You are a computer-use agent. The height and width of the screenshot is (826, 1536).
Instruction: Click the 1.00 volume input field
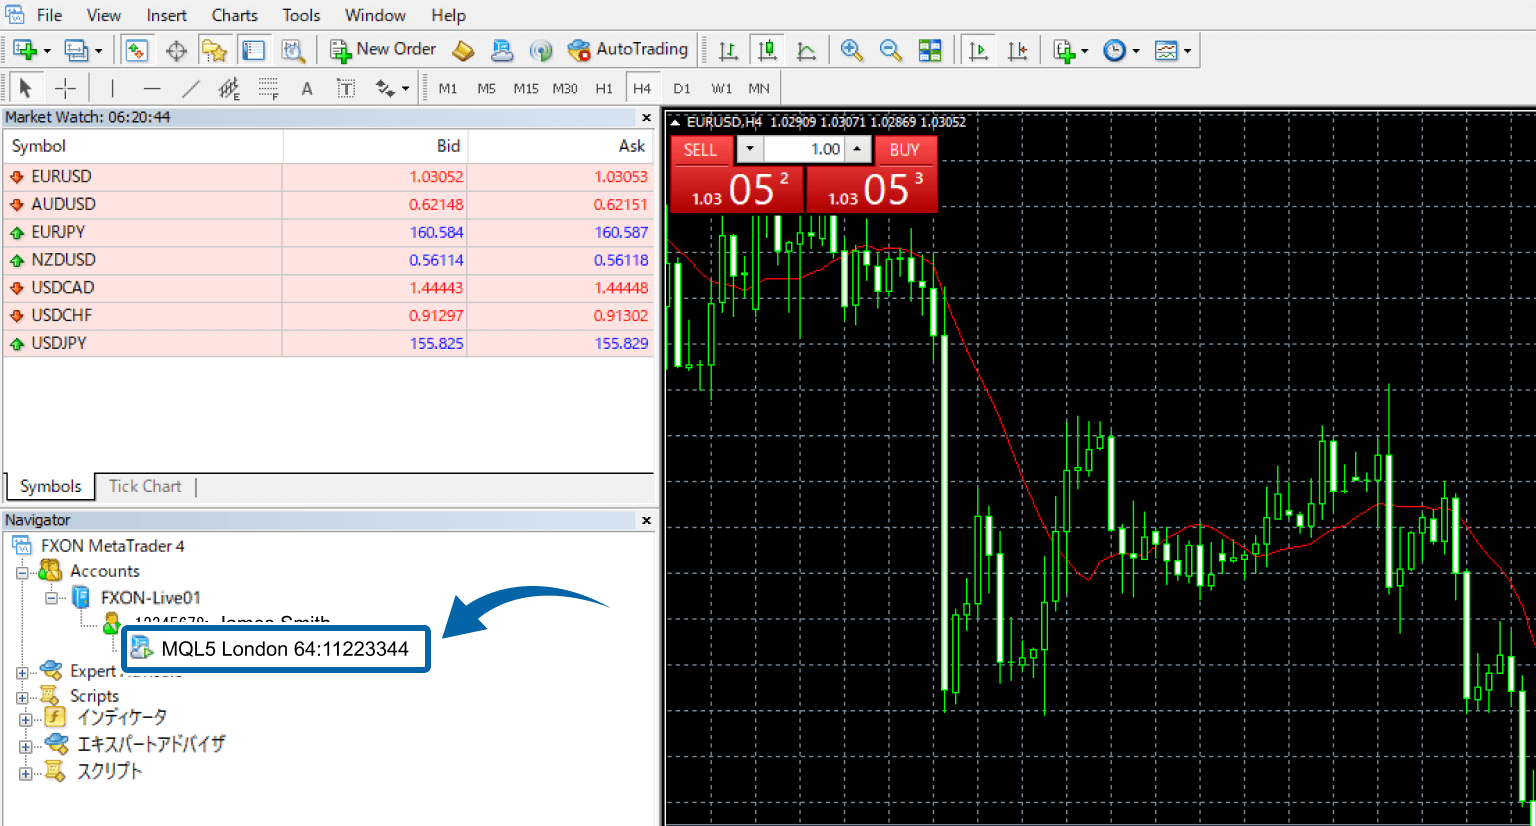click(805, 150)
